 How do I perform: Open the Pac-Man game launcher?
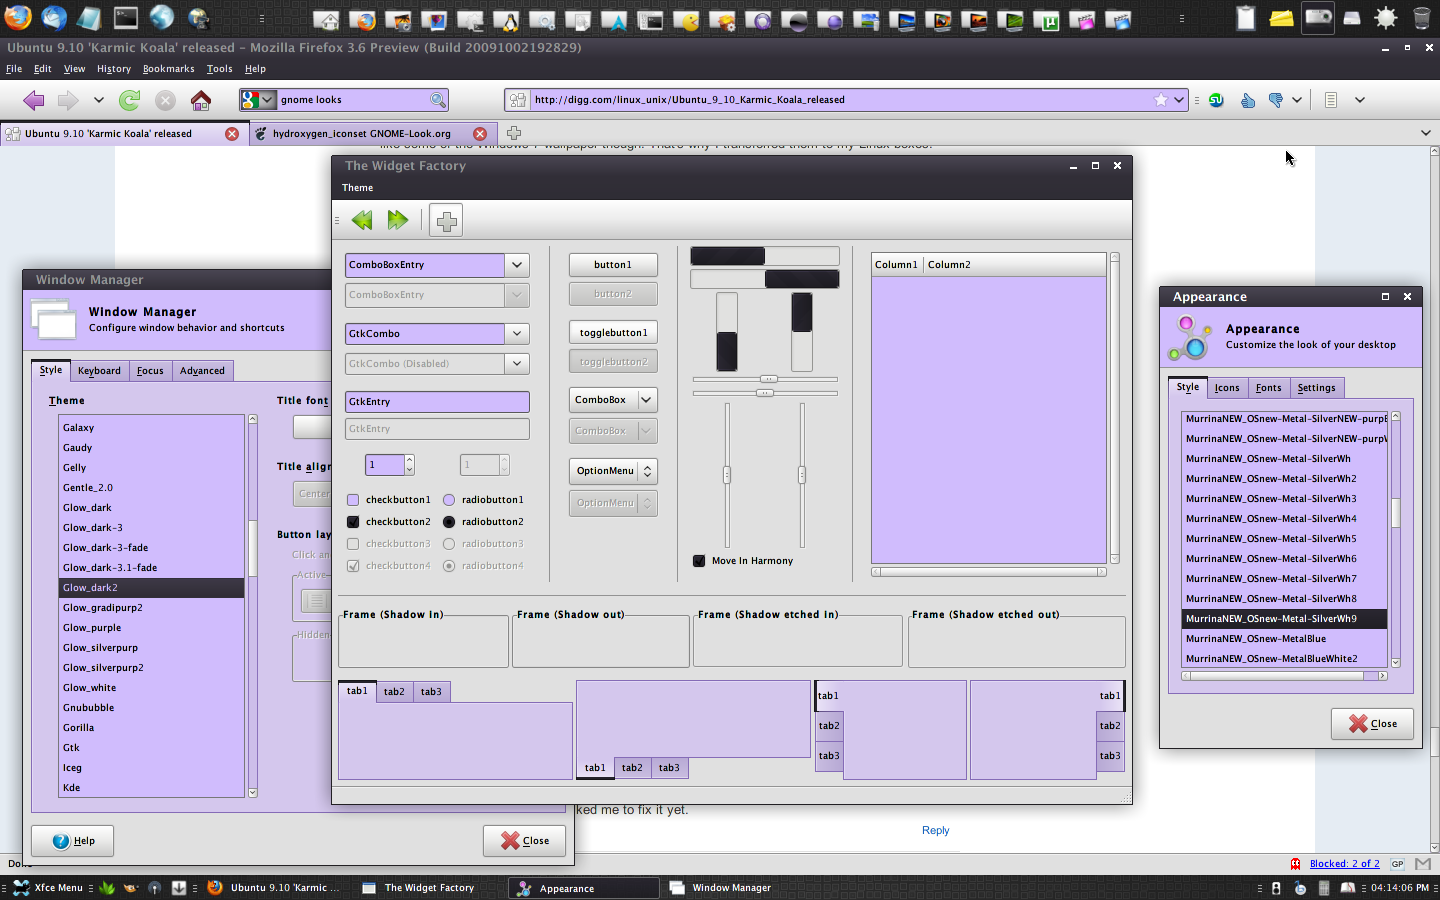point(686,20)
